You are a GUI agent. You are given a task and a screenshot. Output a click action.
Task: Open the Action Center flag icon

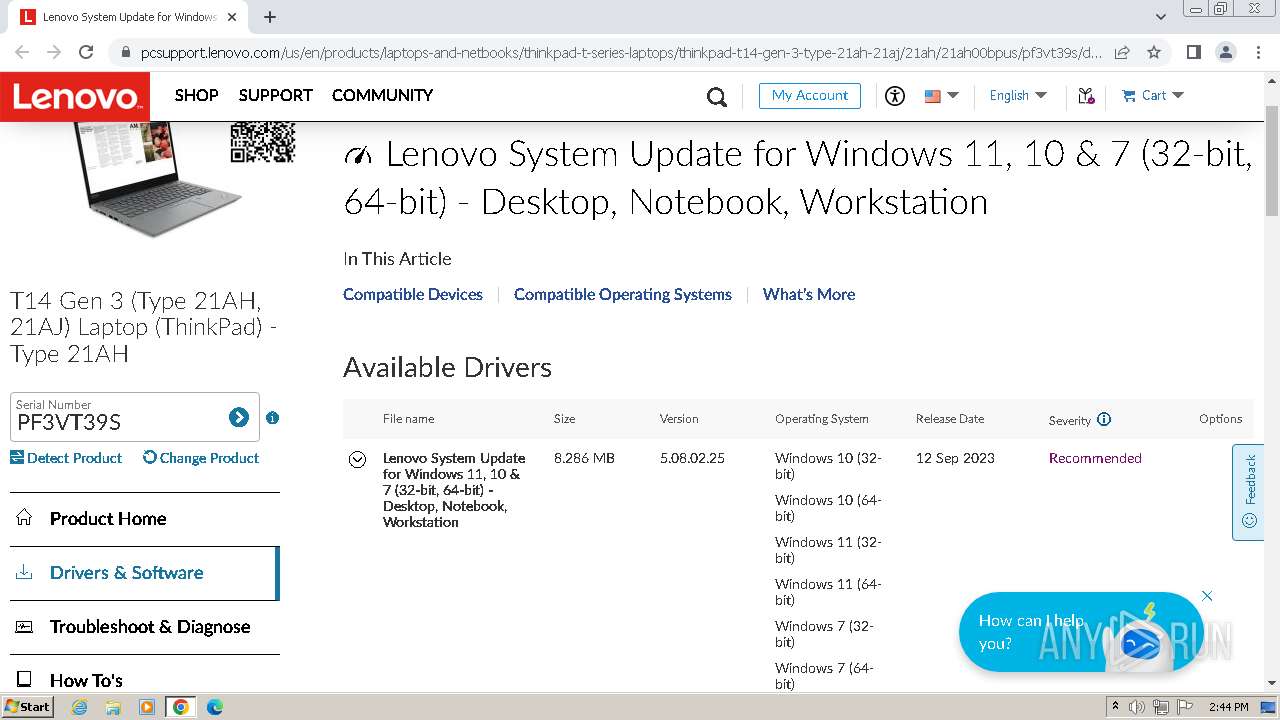coord(1186,707)
